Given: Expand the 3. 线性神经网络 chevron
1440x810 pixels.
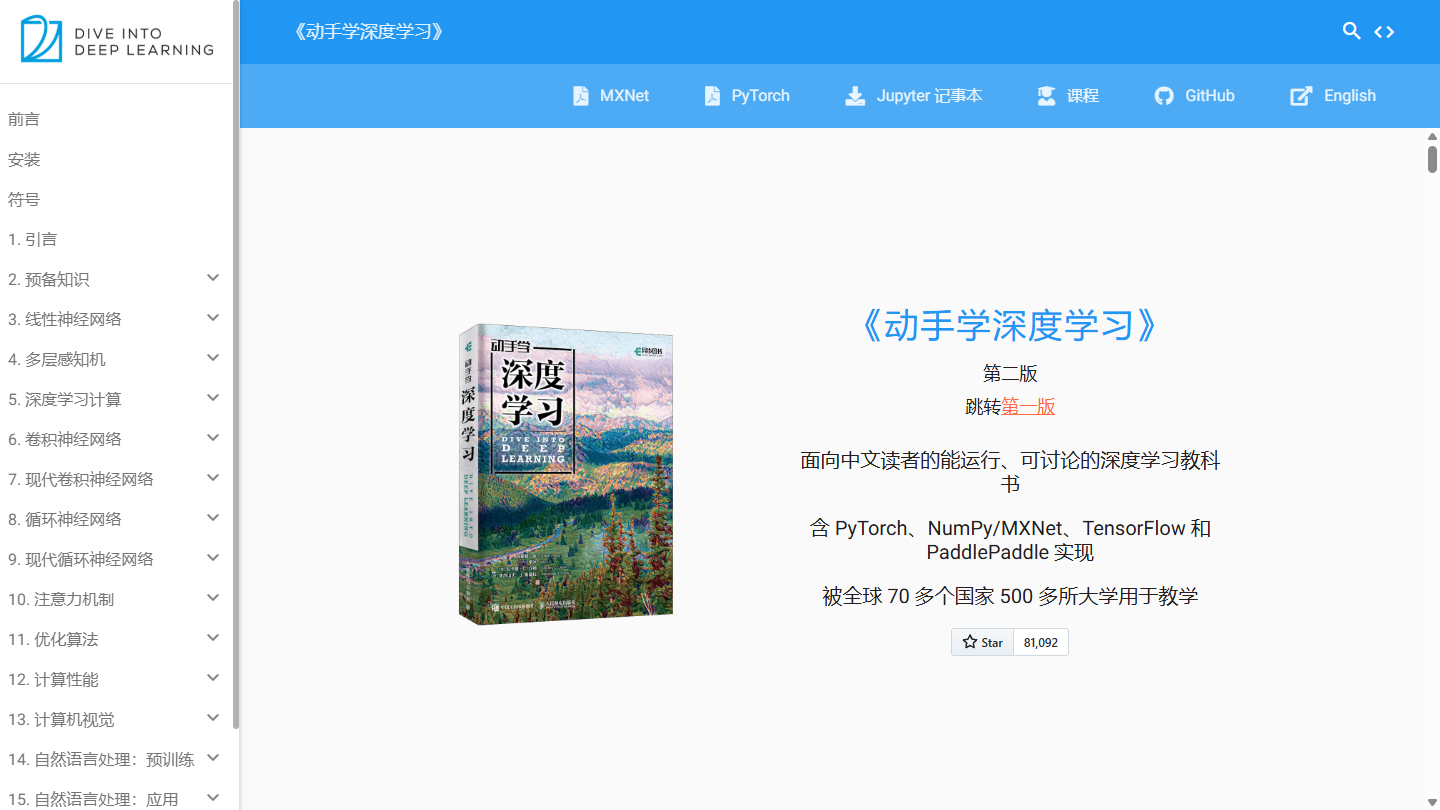Looking at the screenshot, I should [213, 318].
